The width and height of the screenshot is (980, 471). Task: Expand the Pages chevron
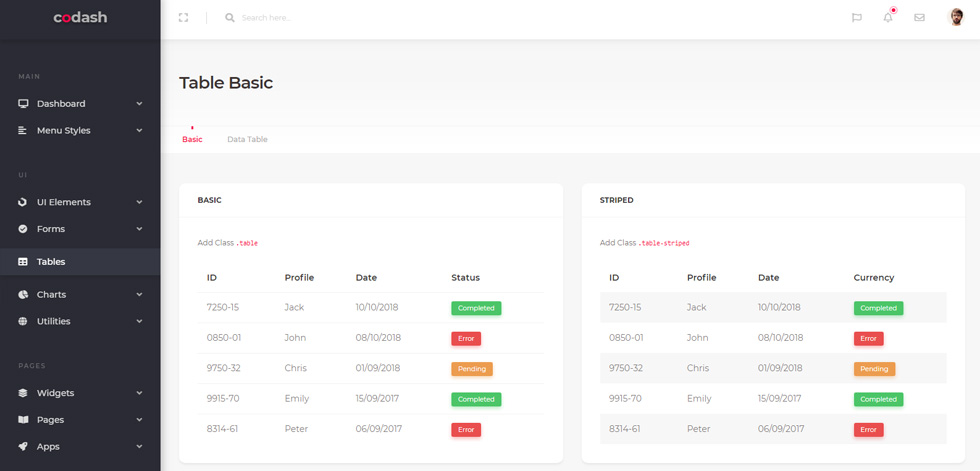[x=139, y=420]
